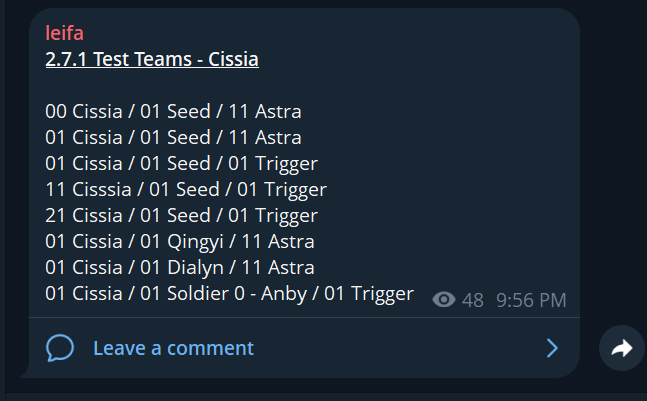Click 01 Trigger at end of last line
Image resolution: width=647 pixels, height=401 pixels.
click(369, 294)
